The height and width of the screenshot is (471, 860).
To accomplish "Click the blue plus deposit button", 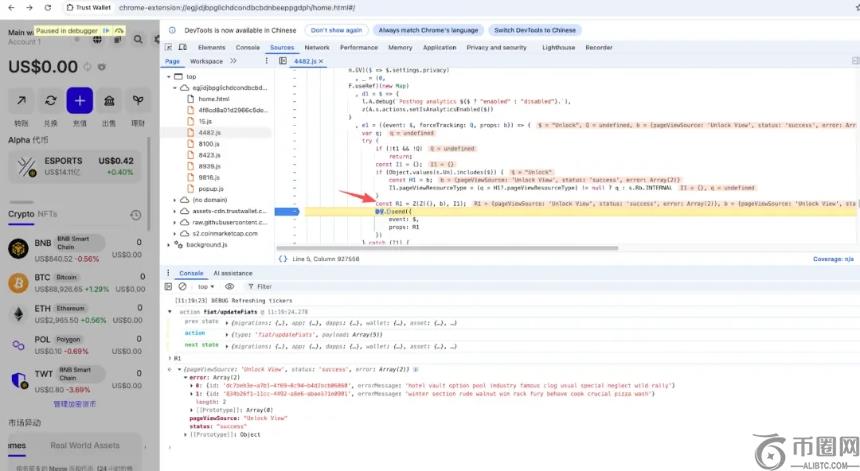I will click(x=80, y=101).
